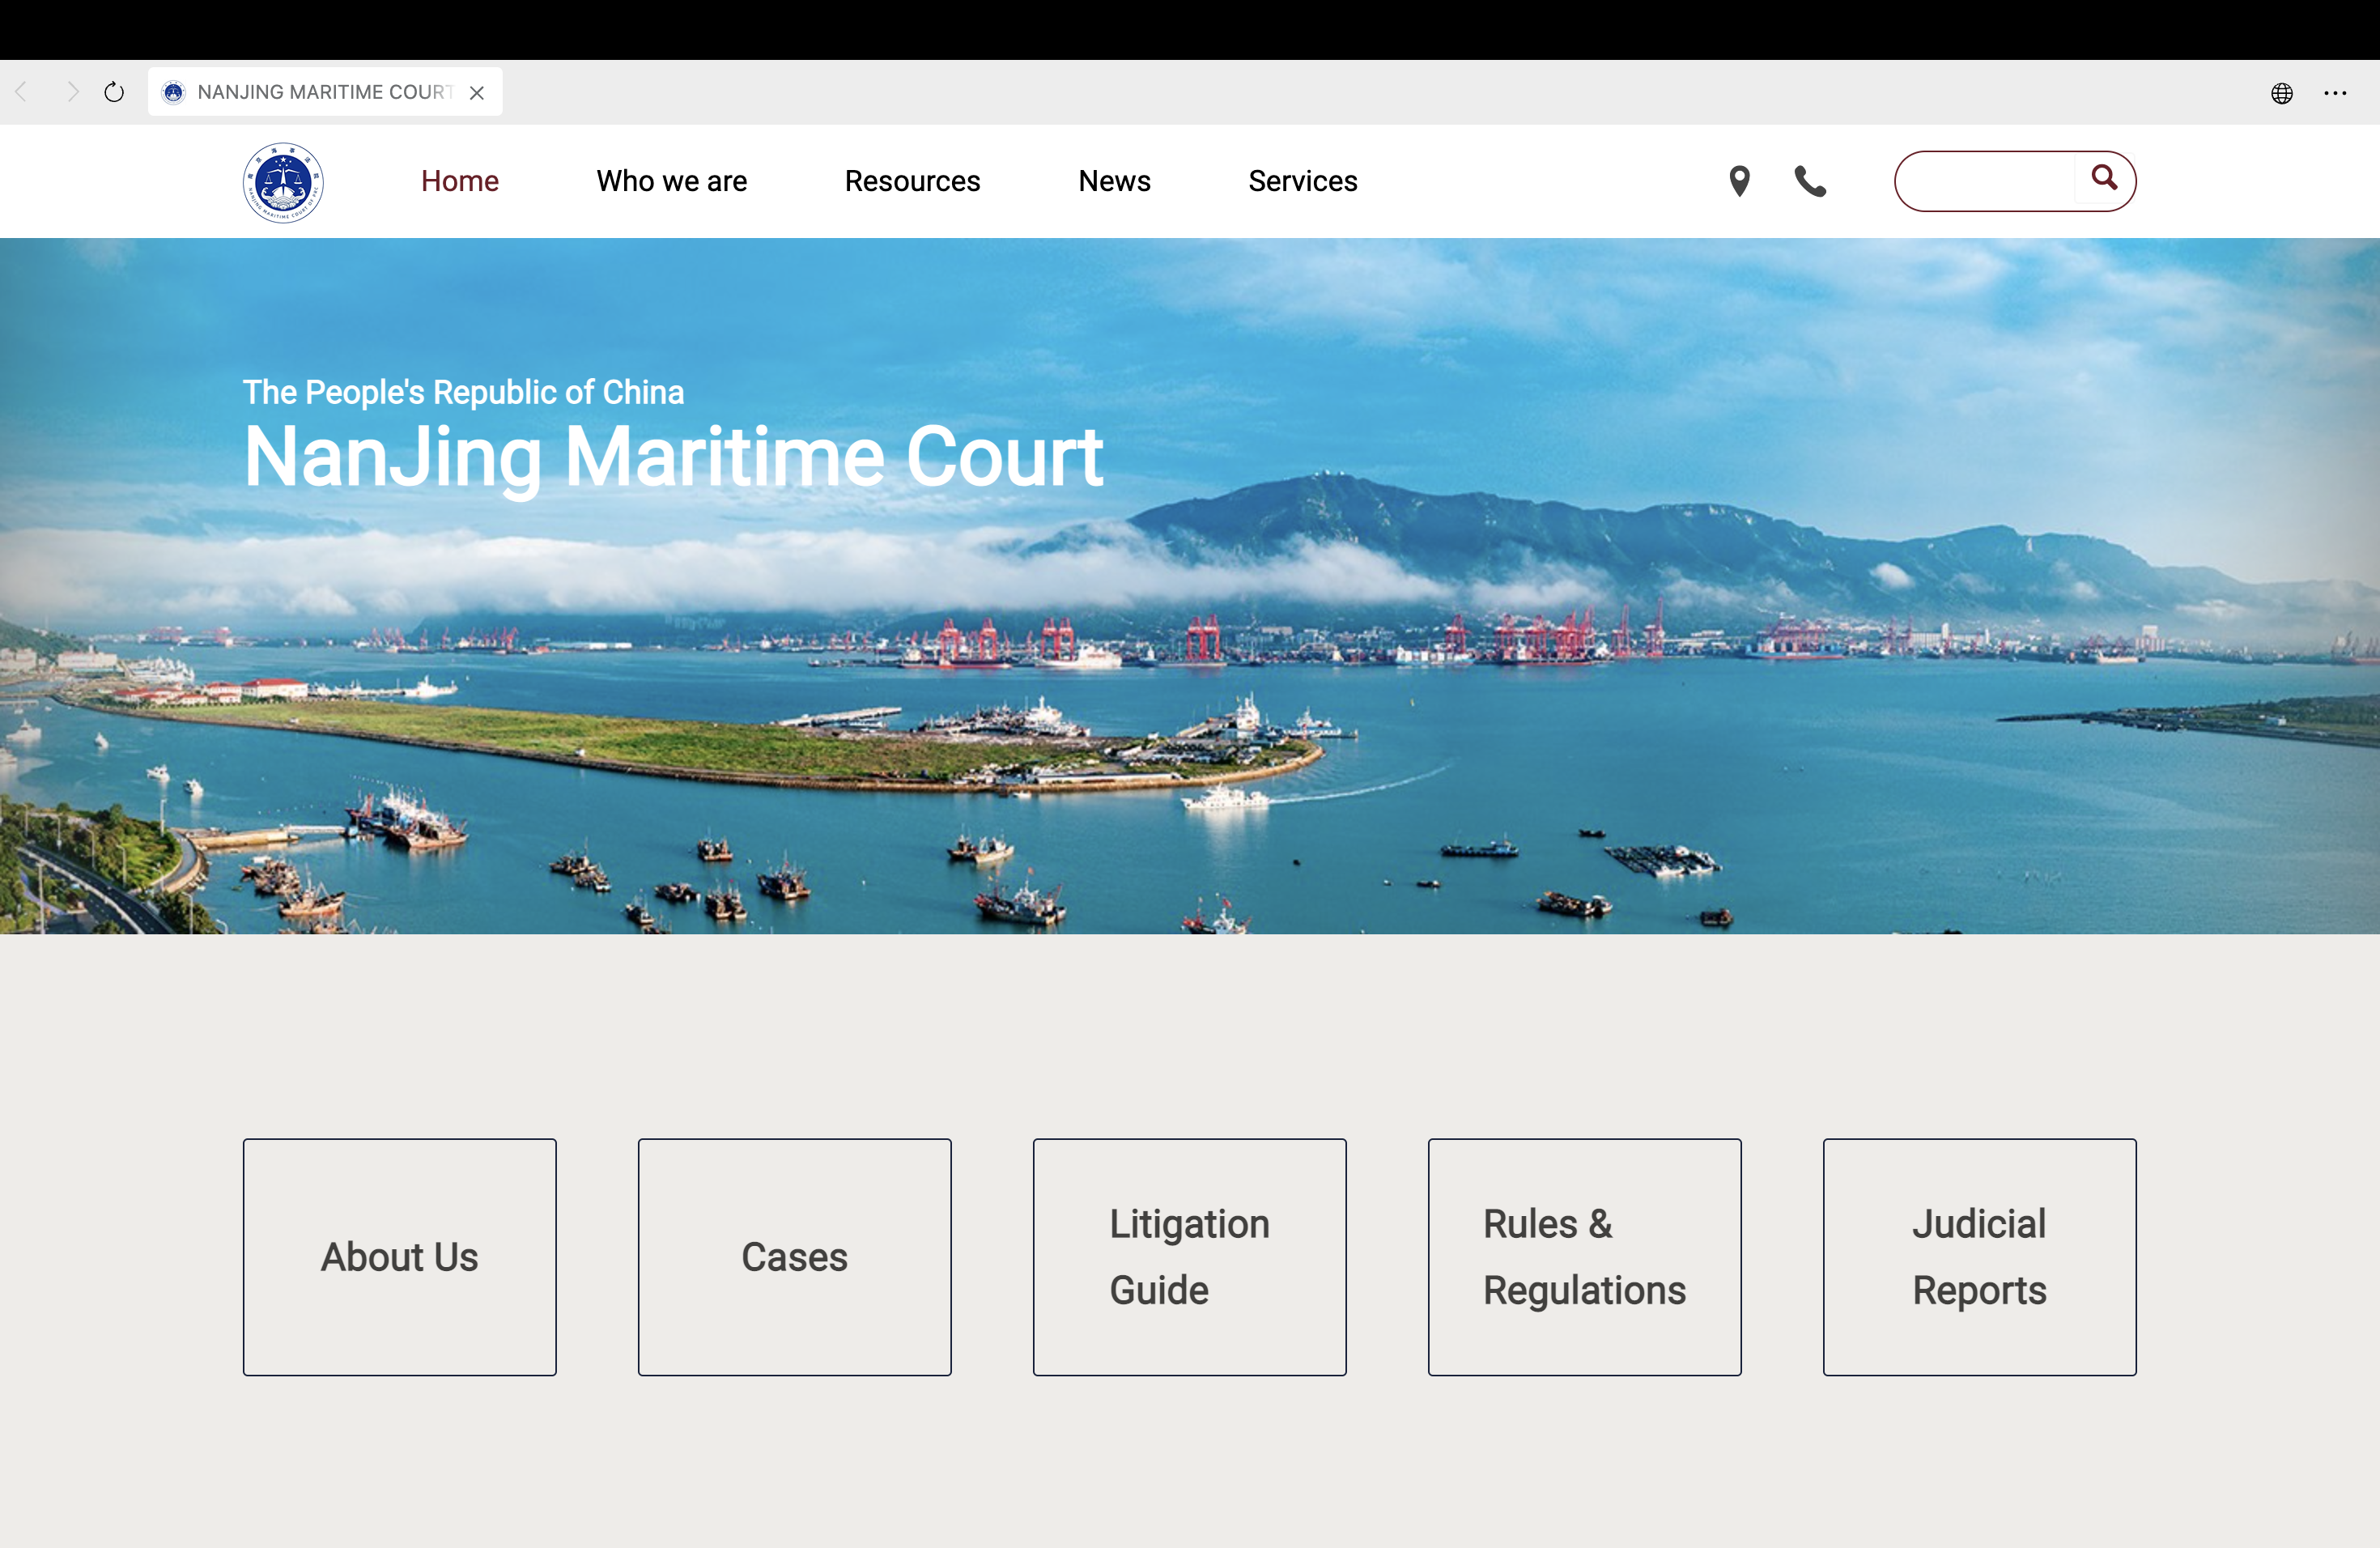Click into the site search field
This screenshot has width=2380, height=1548.
tap(1985, 181)
